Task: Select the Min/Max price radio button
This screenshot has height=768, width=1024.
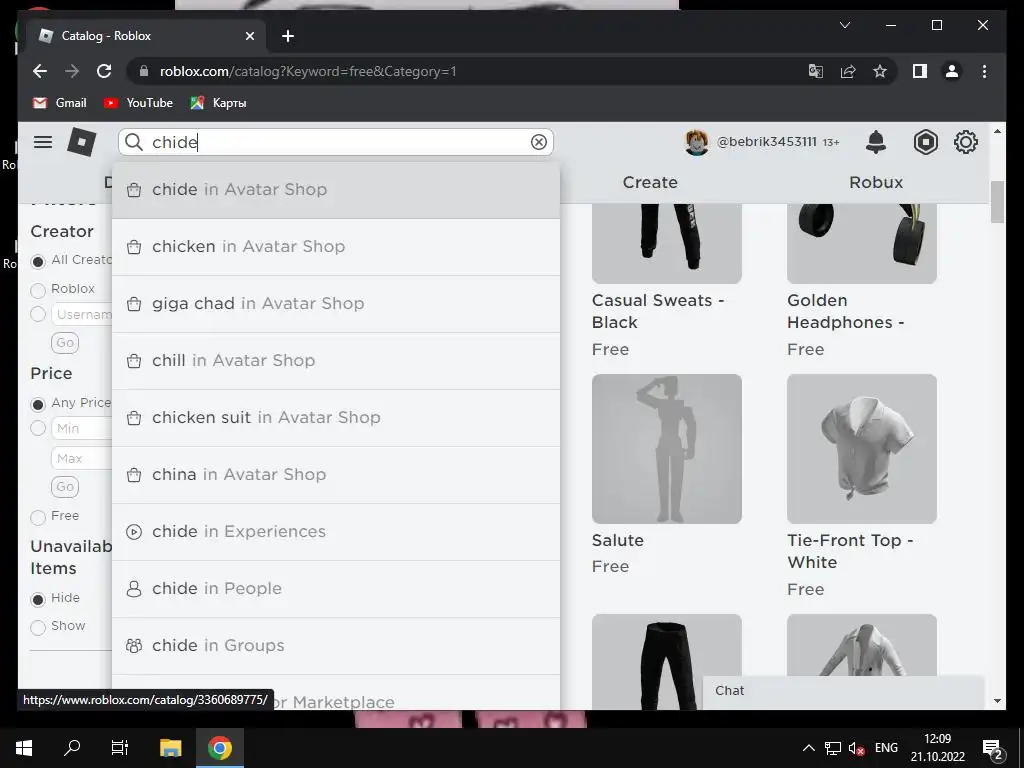Action: pos(38,428)
